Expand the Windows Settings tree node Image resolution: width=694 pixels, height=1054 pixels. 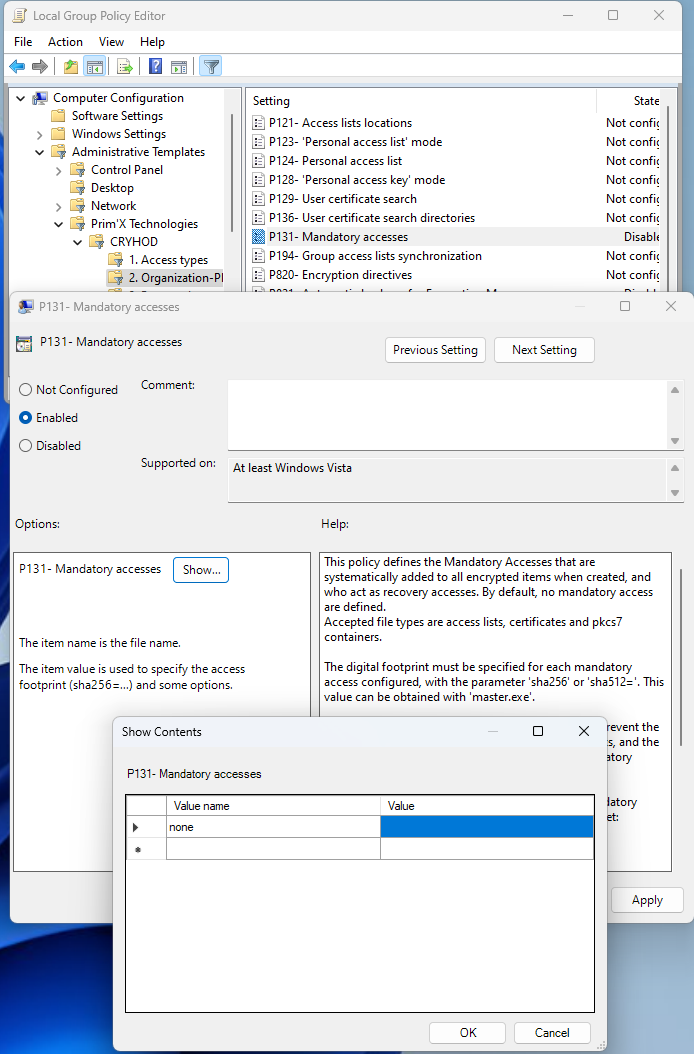coord(40,134)
